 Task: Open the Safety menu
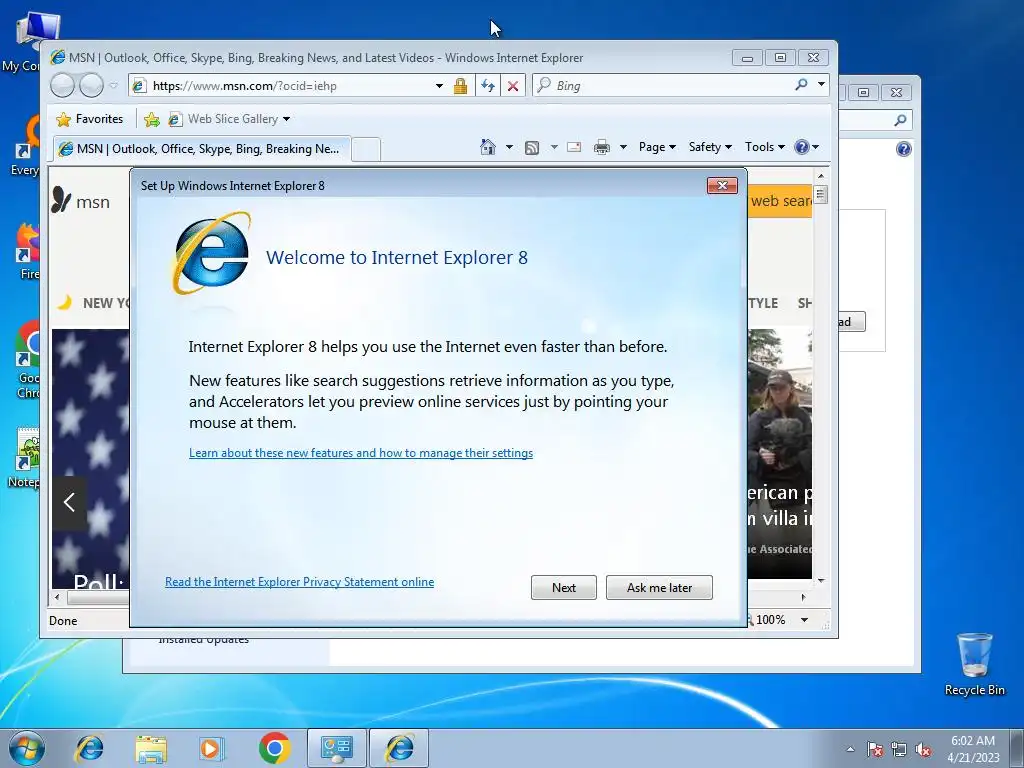pyautogui.click(x=710, y=147)
